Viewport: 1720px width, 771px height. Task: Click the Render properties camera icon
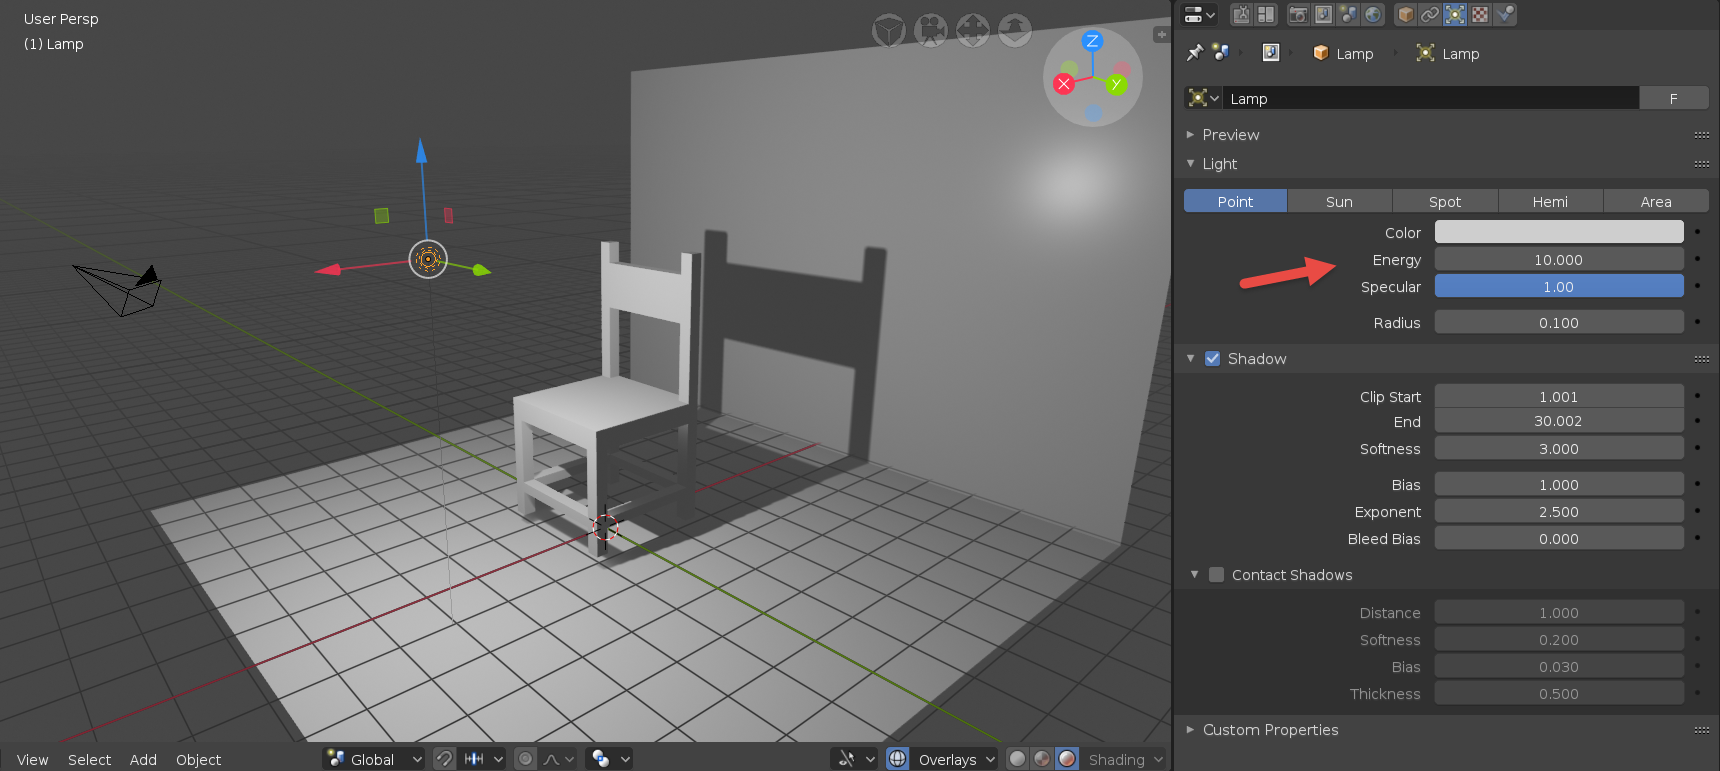coord(1298,14)
